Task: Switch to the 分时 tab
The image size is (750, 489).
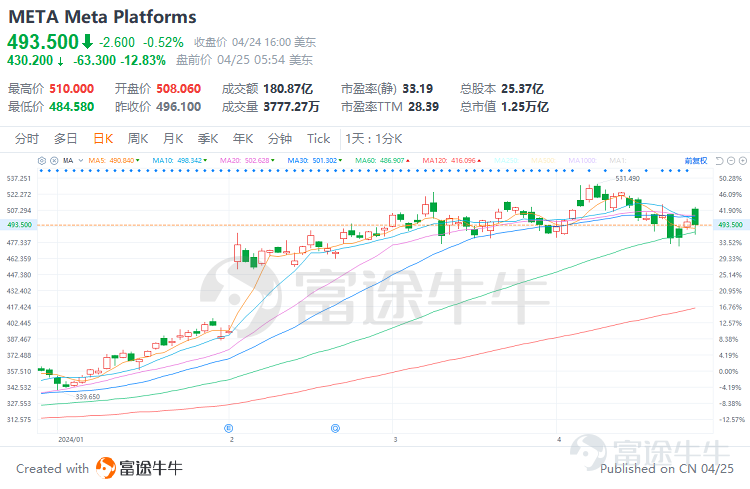Action: coord(27,139)
